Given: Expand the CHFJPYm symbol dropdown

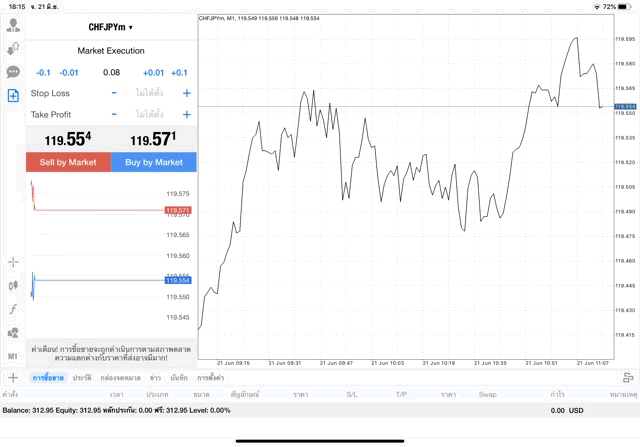Looking at the screenshot, I should pyautogui.click(x=110, y=27).
